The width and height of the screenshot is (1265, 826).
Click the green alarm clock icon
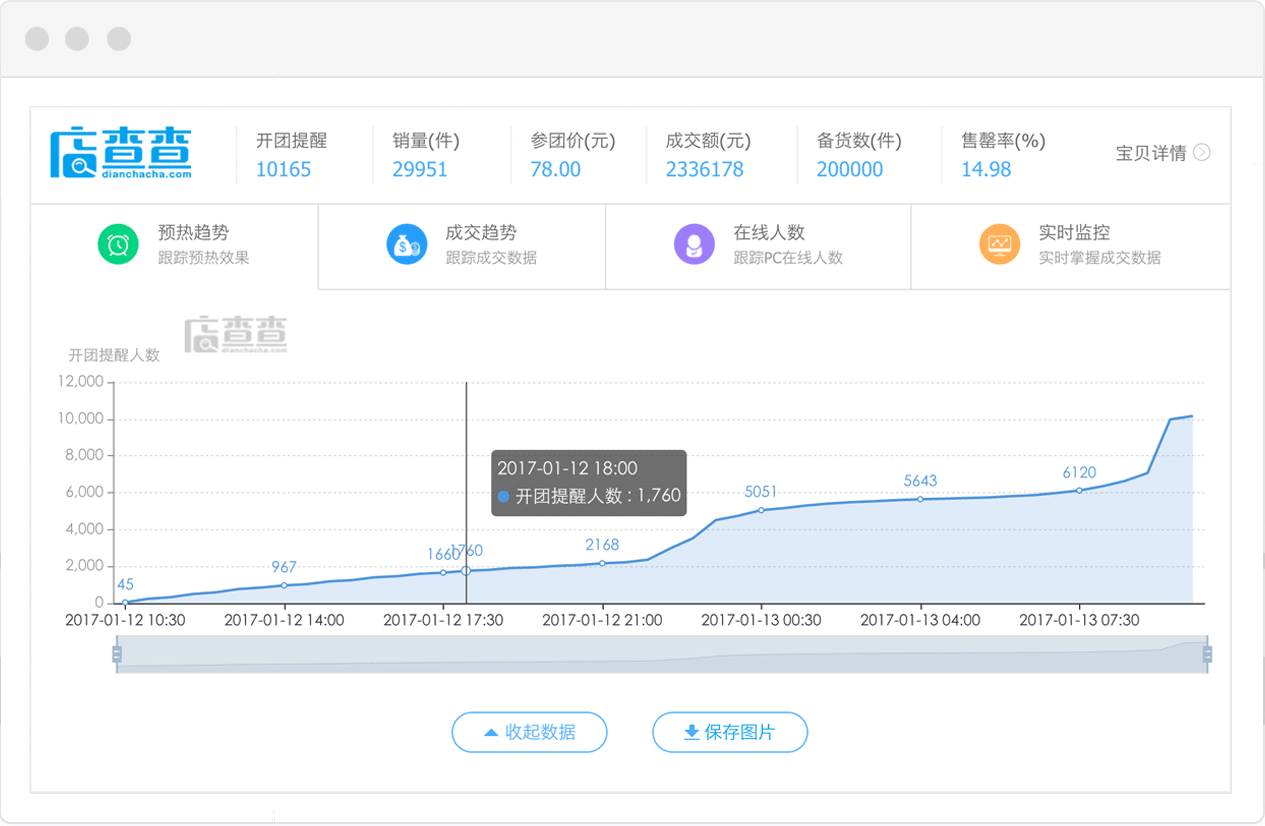pyautogui.click(x=118, y=244)
